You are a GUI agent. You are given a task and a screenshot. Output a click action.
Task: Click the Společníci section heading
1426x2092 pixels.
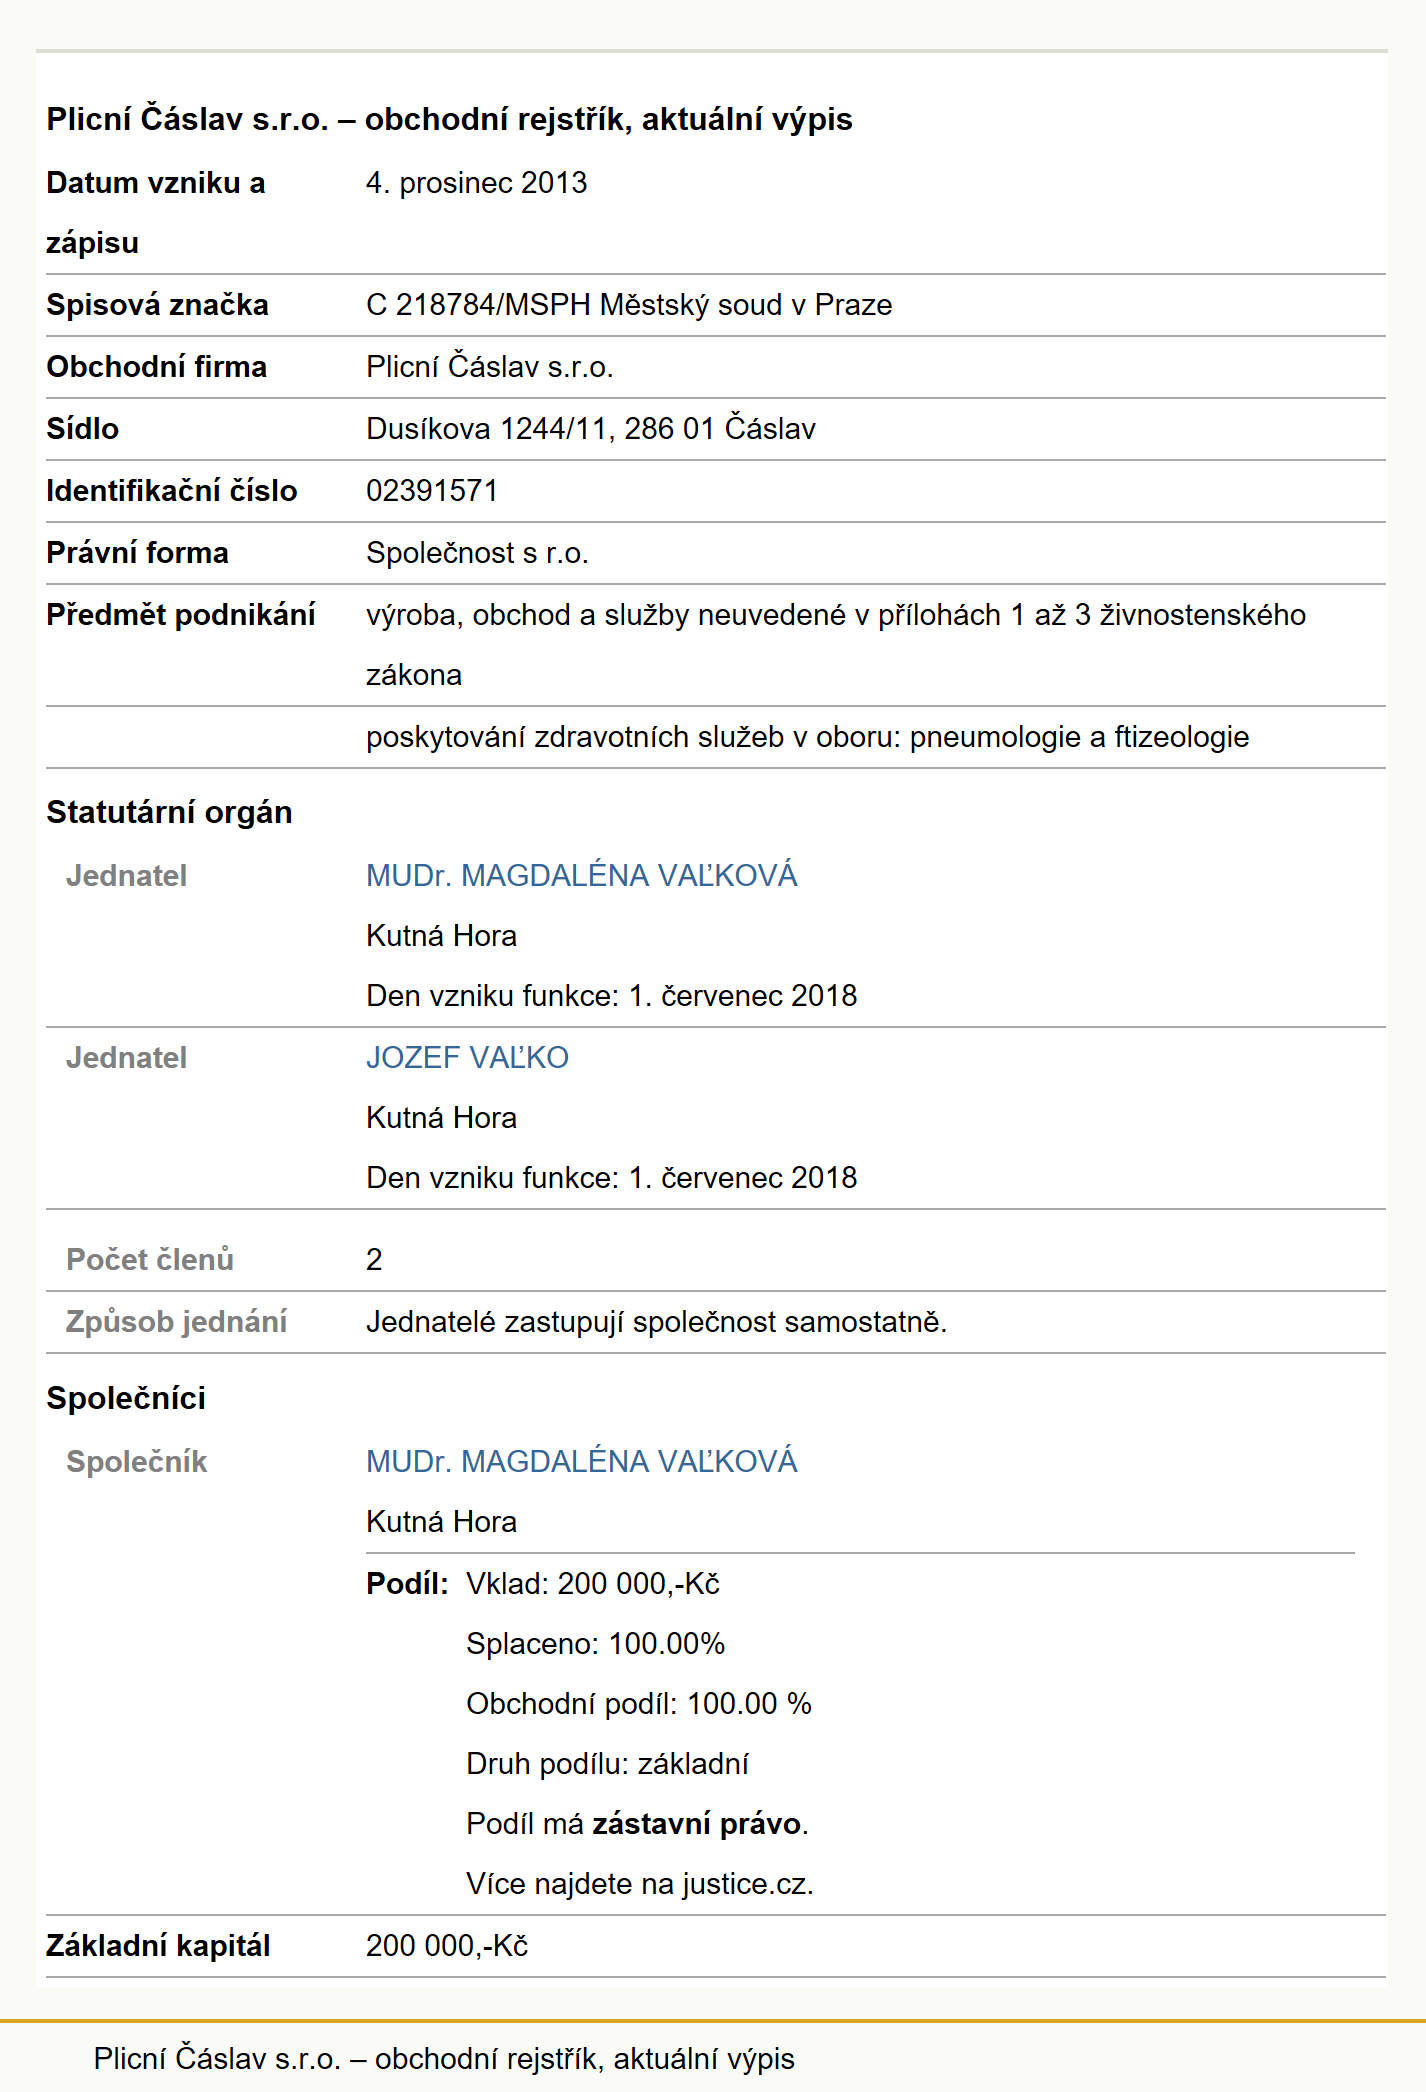126,1398
